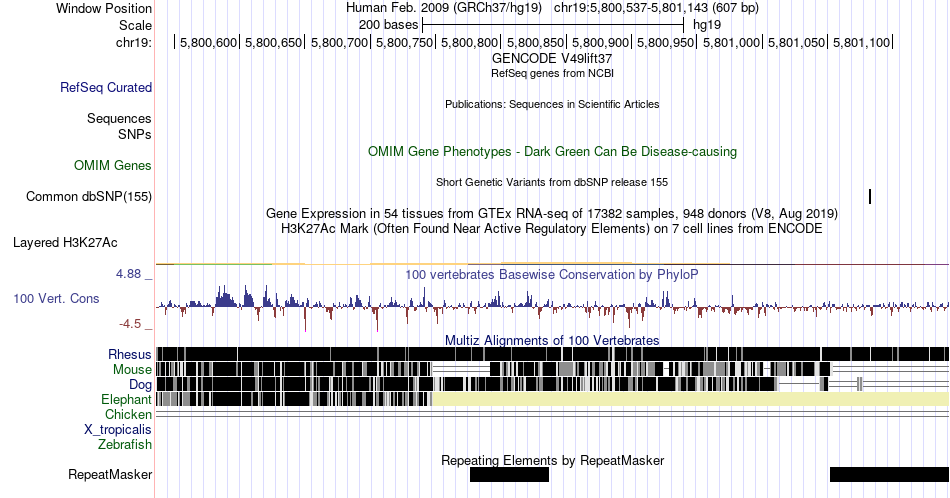This screenshot has width=950, height=498.
Task: Select the Rhesus alignment row label
Action: [x=130, y=354]
